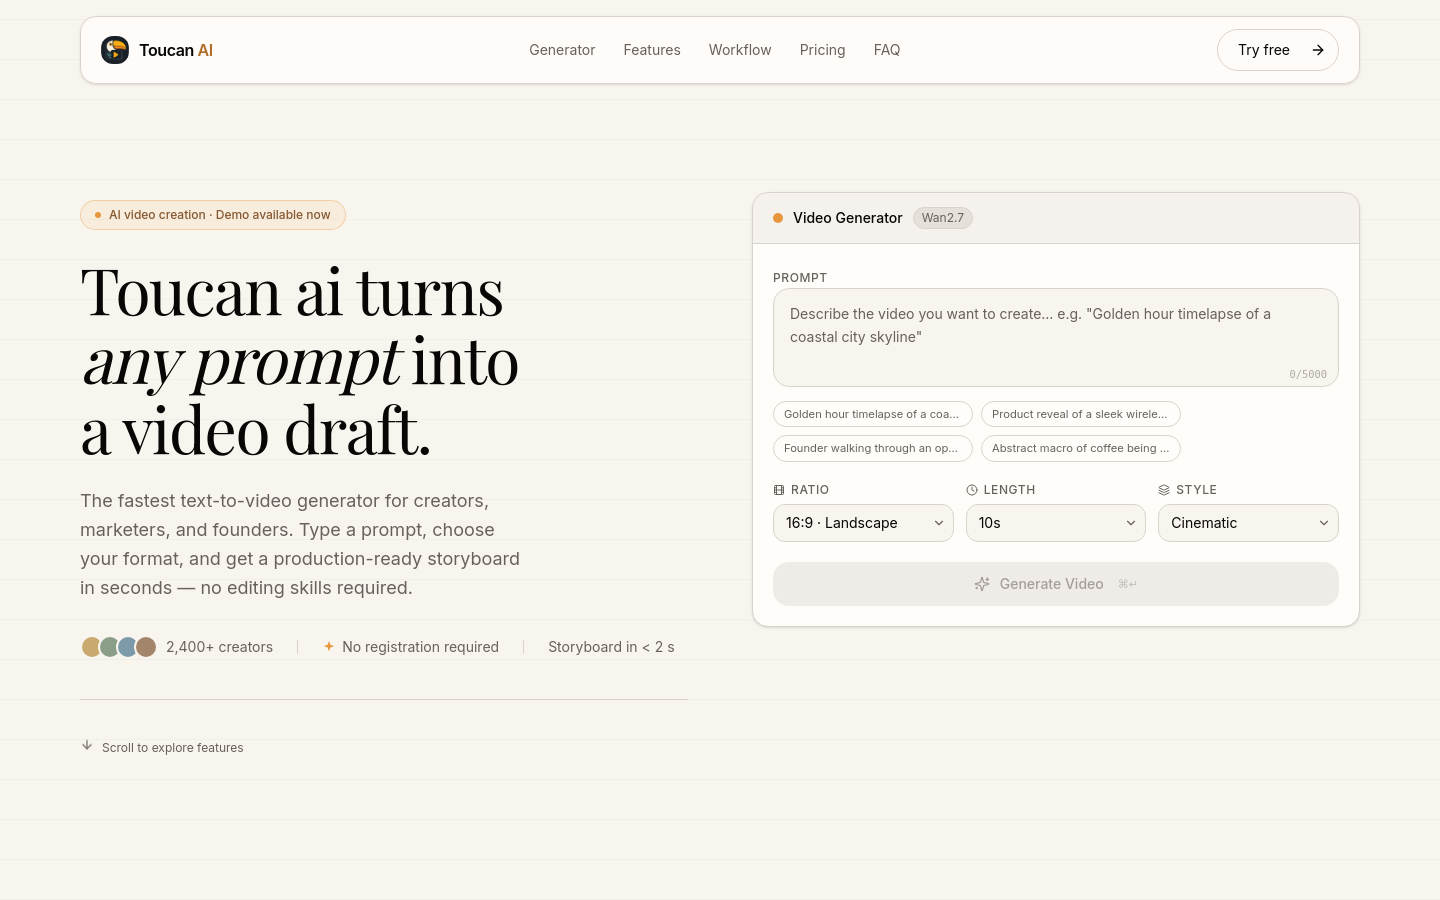Open the Workflow nav link

[x=740, y=50]
